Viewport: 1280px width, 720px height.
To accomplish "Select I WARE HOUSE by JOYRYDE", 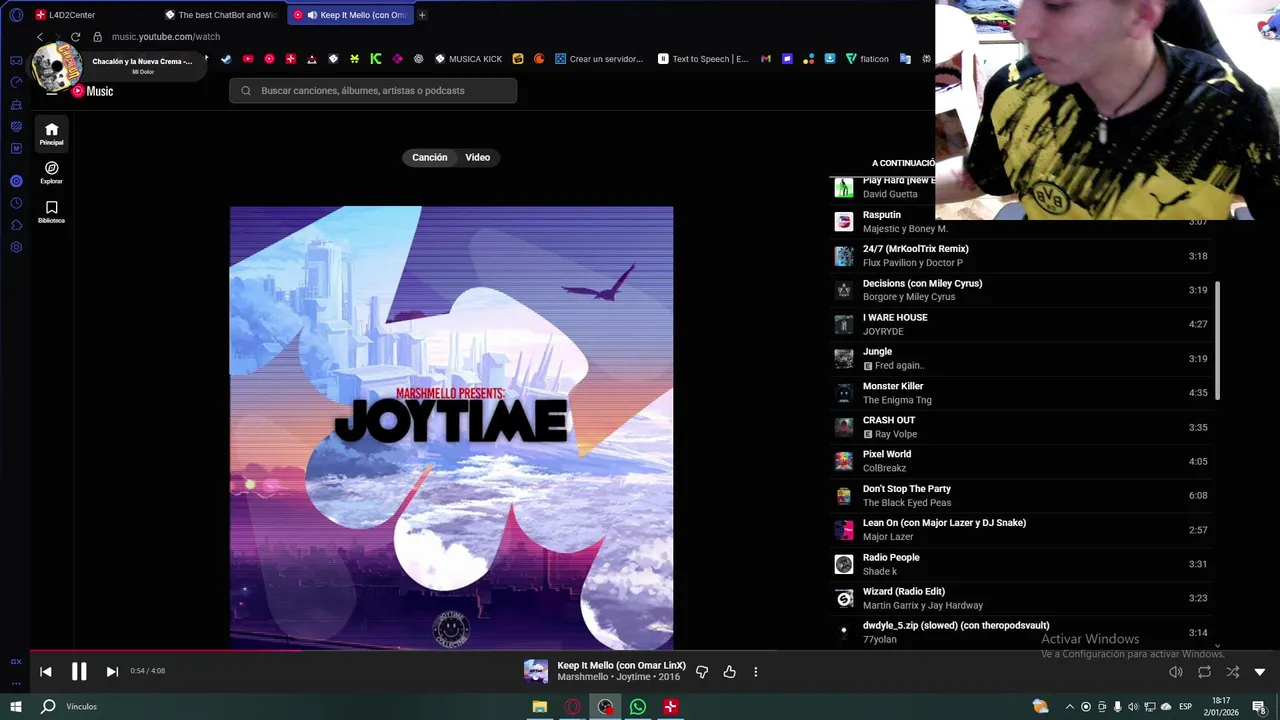I will point(1020,324).
